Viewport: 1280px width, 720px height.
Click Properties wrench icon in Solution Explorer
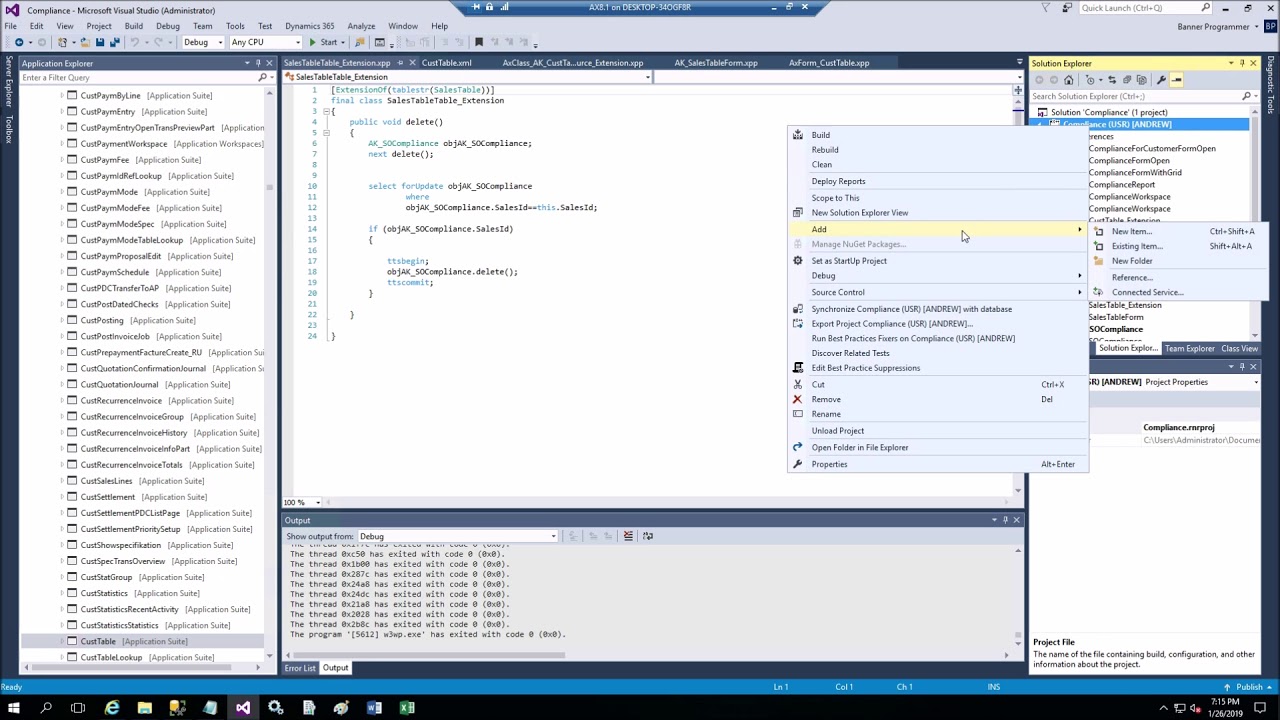click(x=1161, y=80)
